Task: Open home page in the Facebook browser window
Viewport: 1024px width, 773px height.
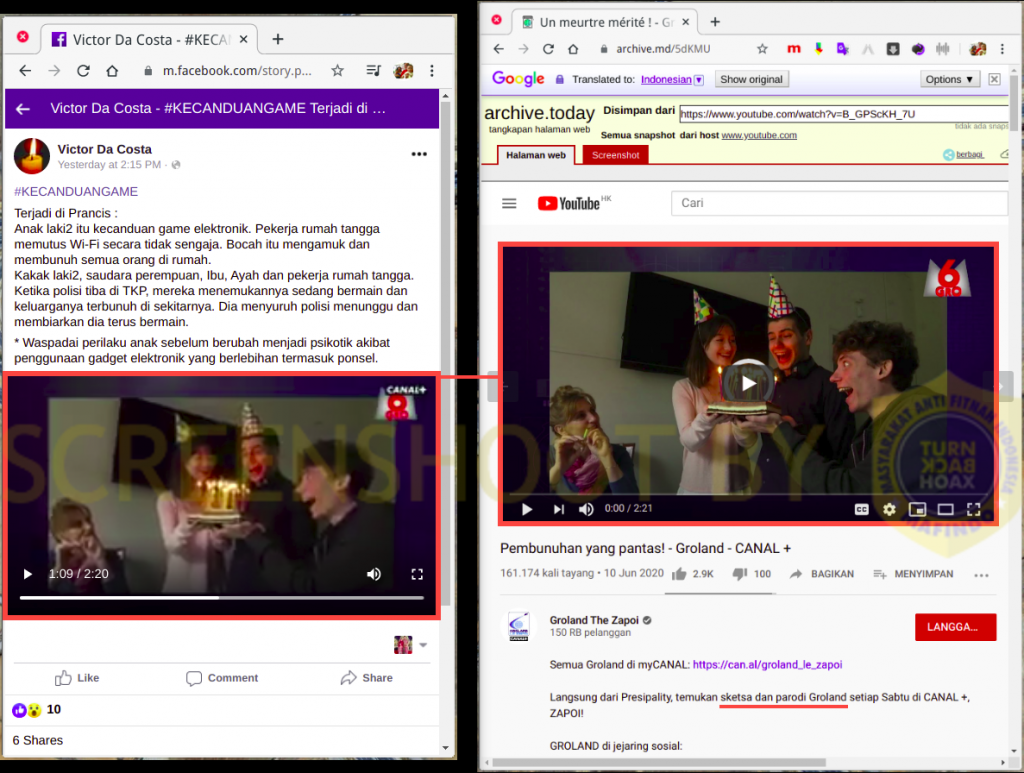Action: pos(112,71)
